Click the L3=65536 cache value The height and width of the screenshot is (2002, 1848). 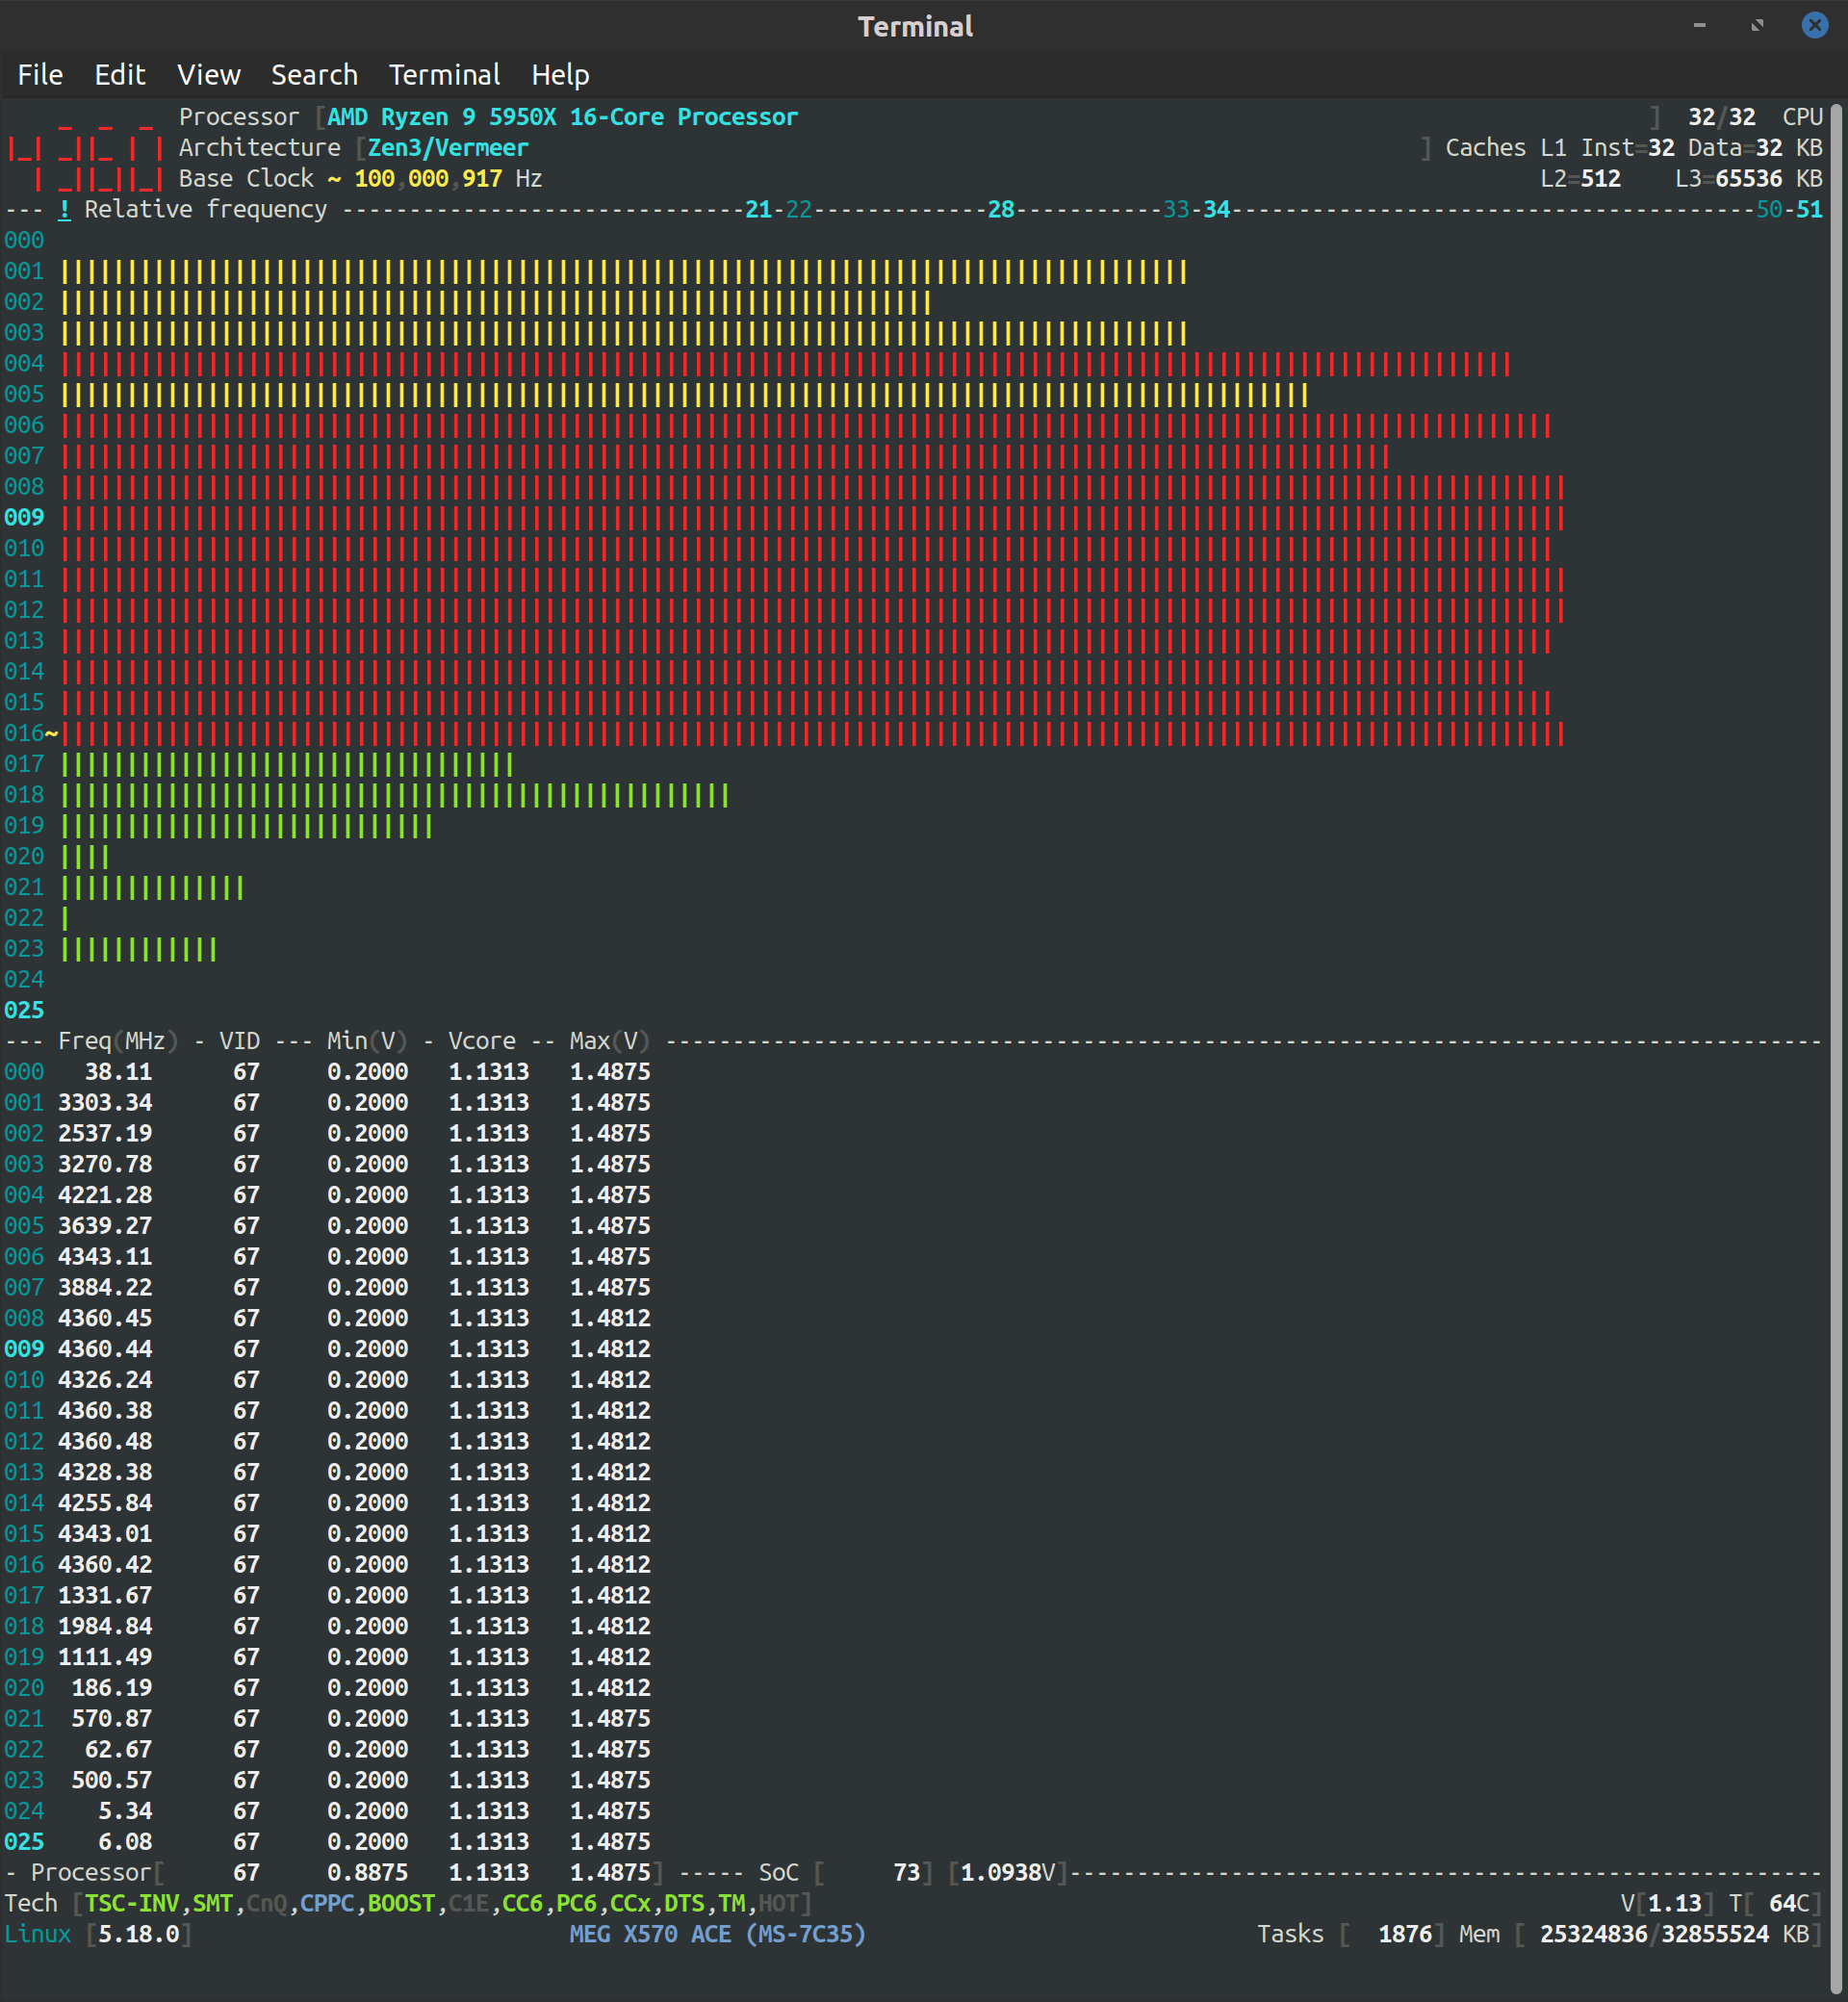1728,179
